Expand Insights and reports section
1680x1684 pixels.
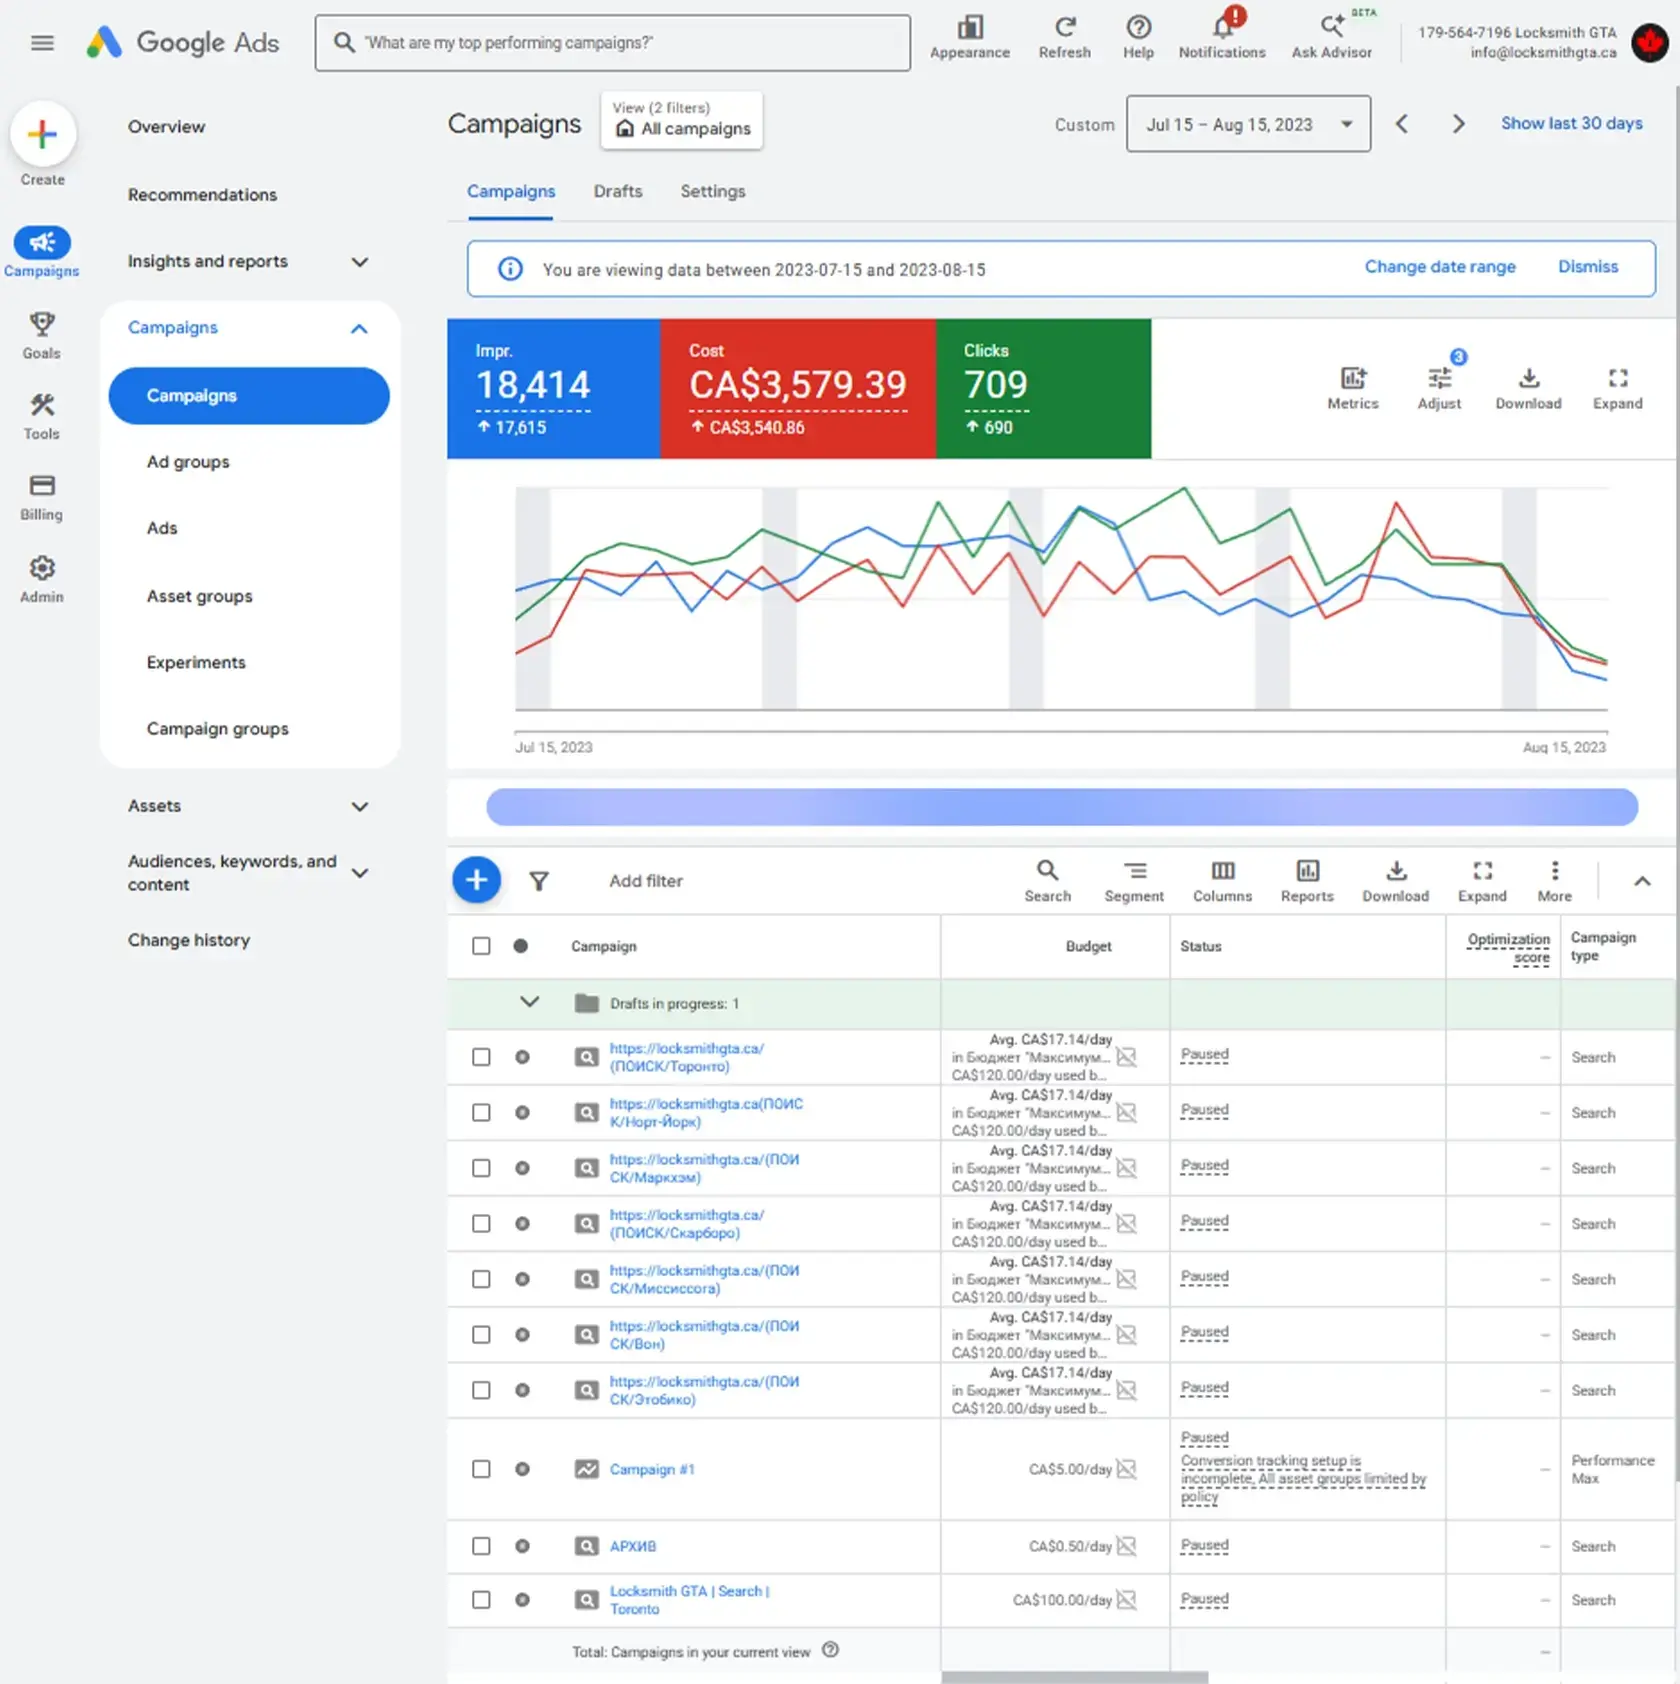360,262
